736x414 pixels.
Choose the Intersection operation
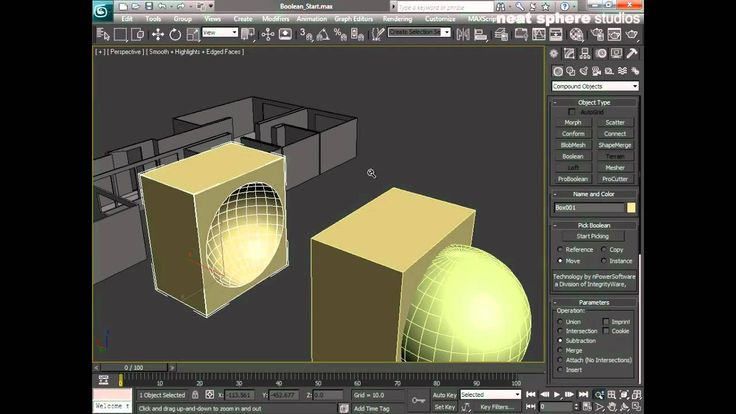tap(560, 331)
